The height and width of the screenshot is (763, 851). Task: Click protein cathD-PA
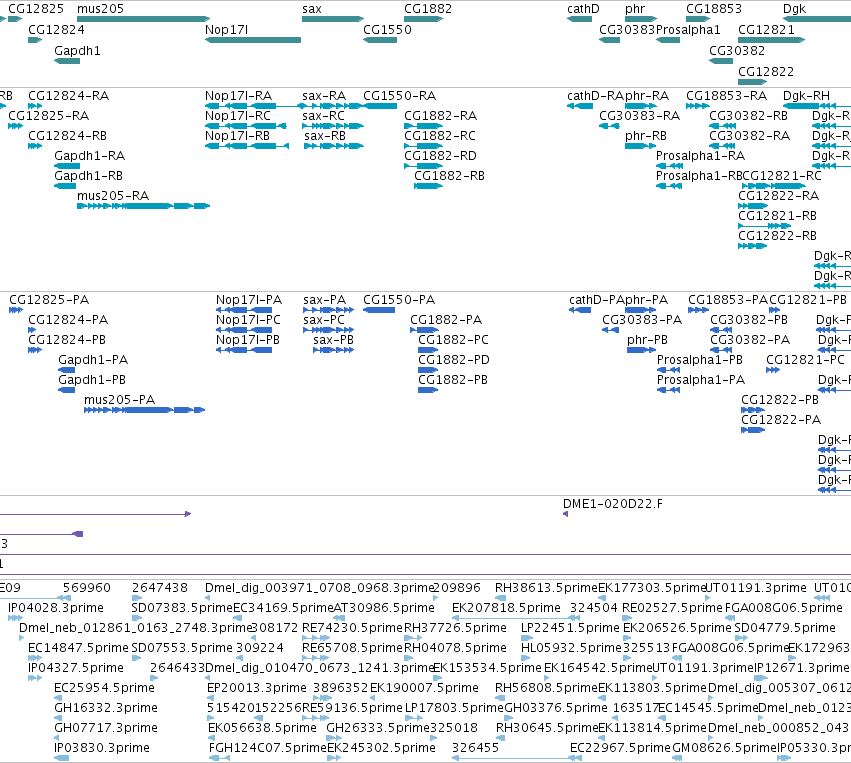click(x=596, y=300)
